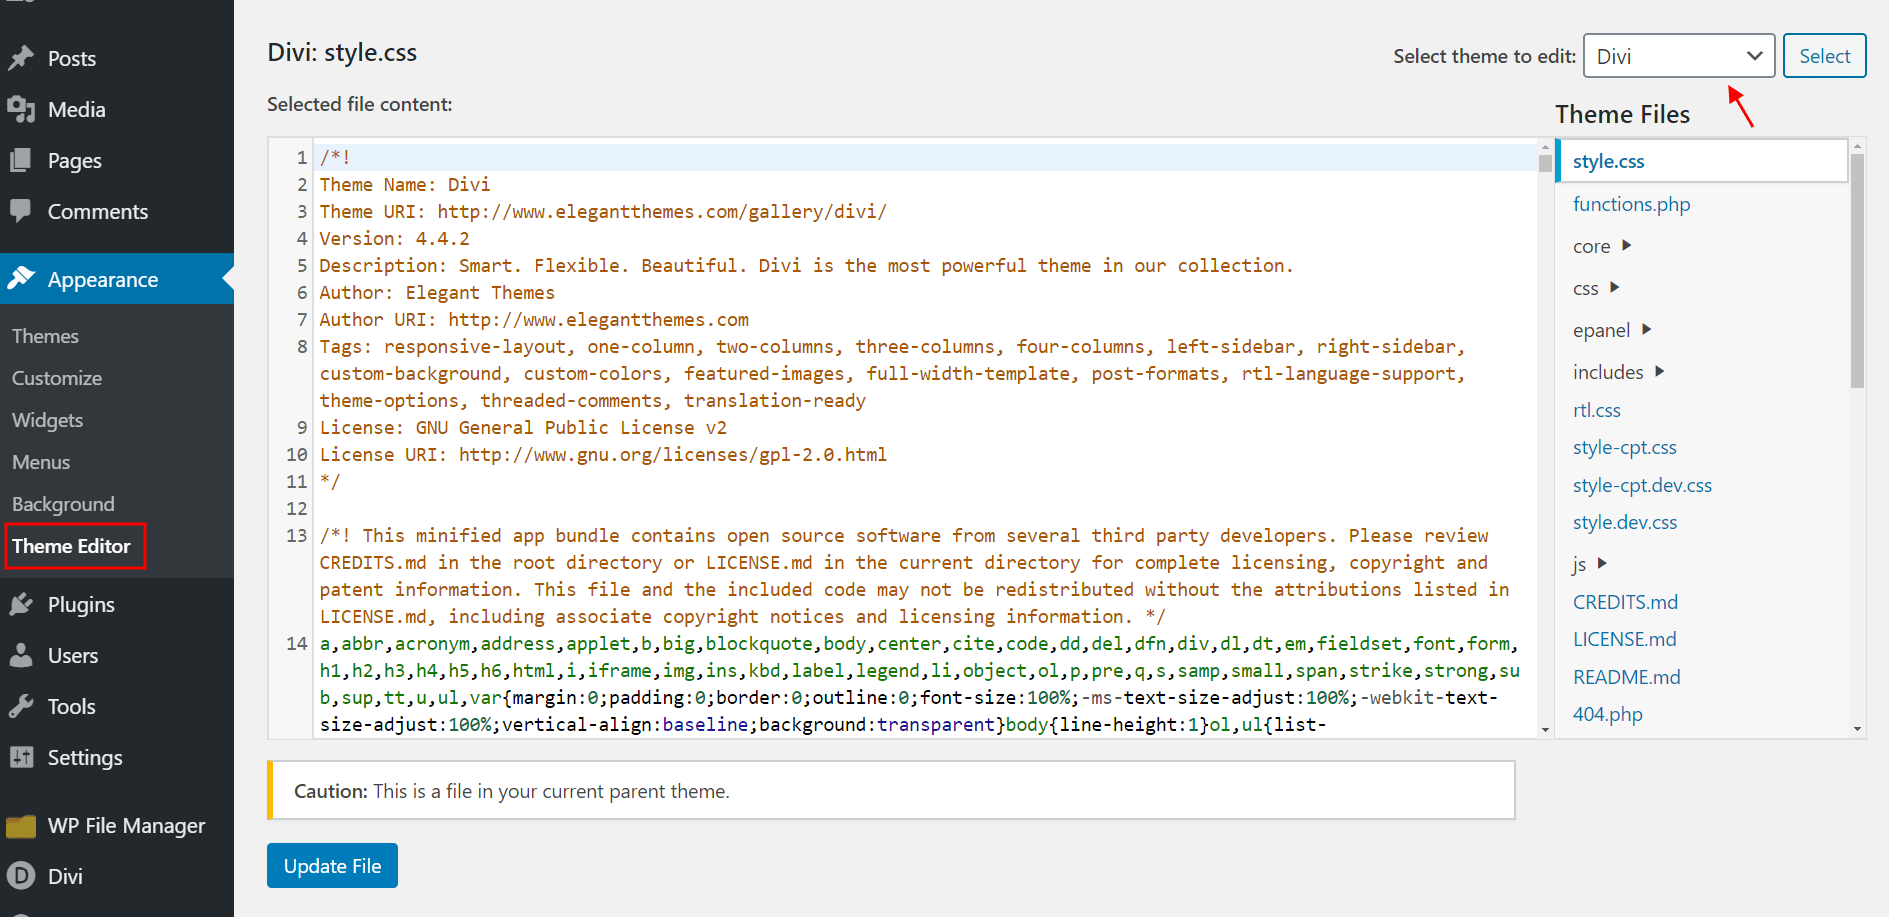1889x917 pixels.
Task: Go to Themes under Appearance
Action: (45, 336)
